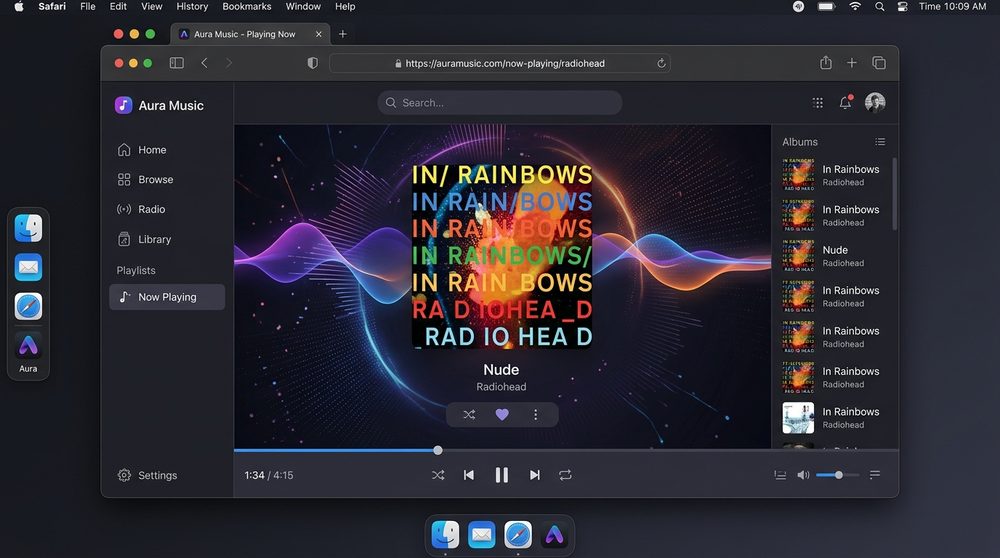This screenshot has width=1000, height=558.
Task: Adjust the volume slider
Action: [837, 475]
